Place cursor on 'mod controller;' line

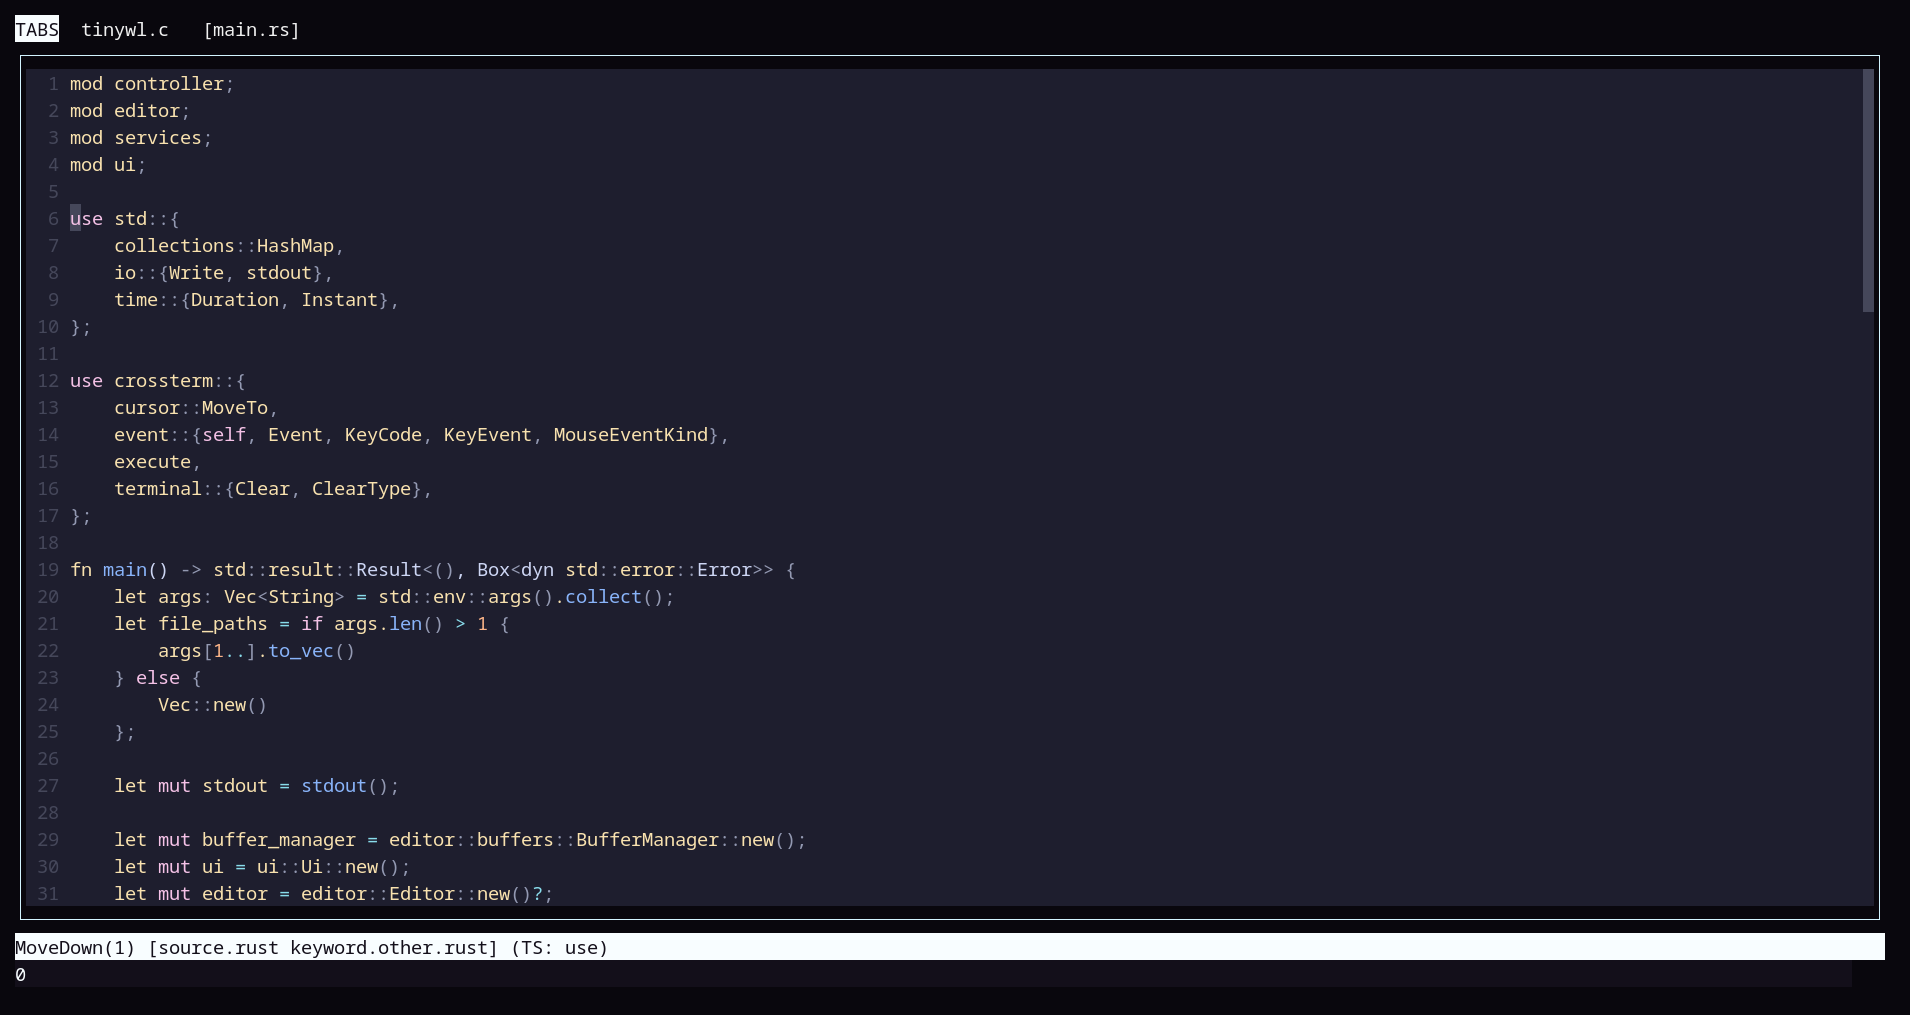tap(152, 84)
